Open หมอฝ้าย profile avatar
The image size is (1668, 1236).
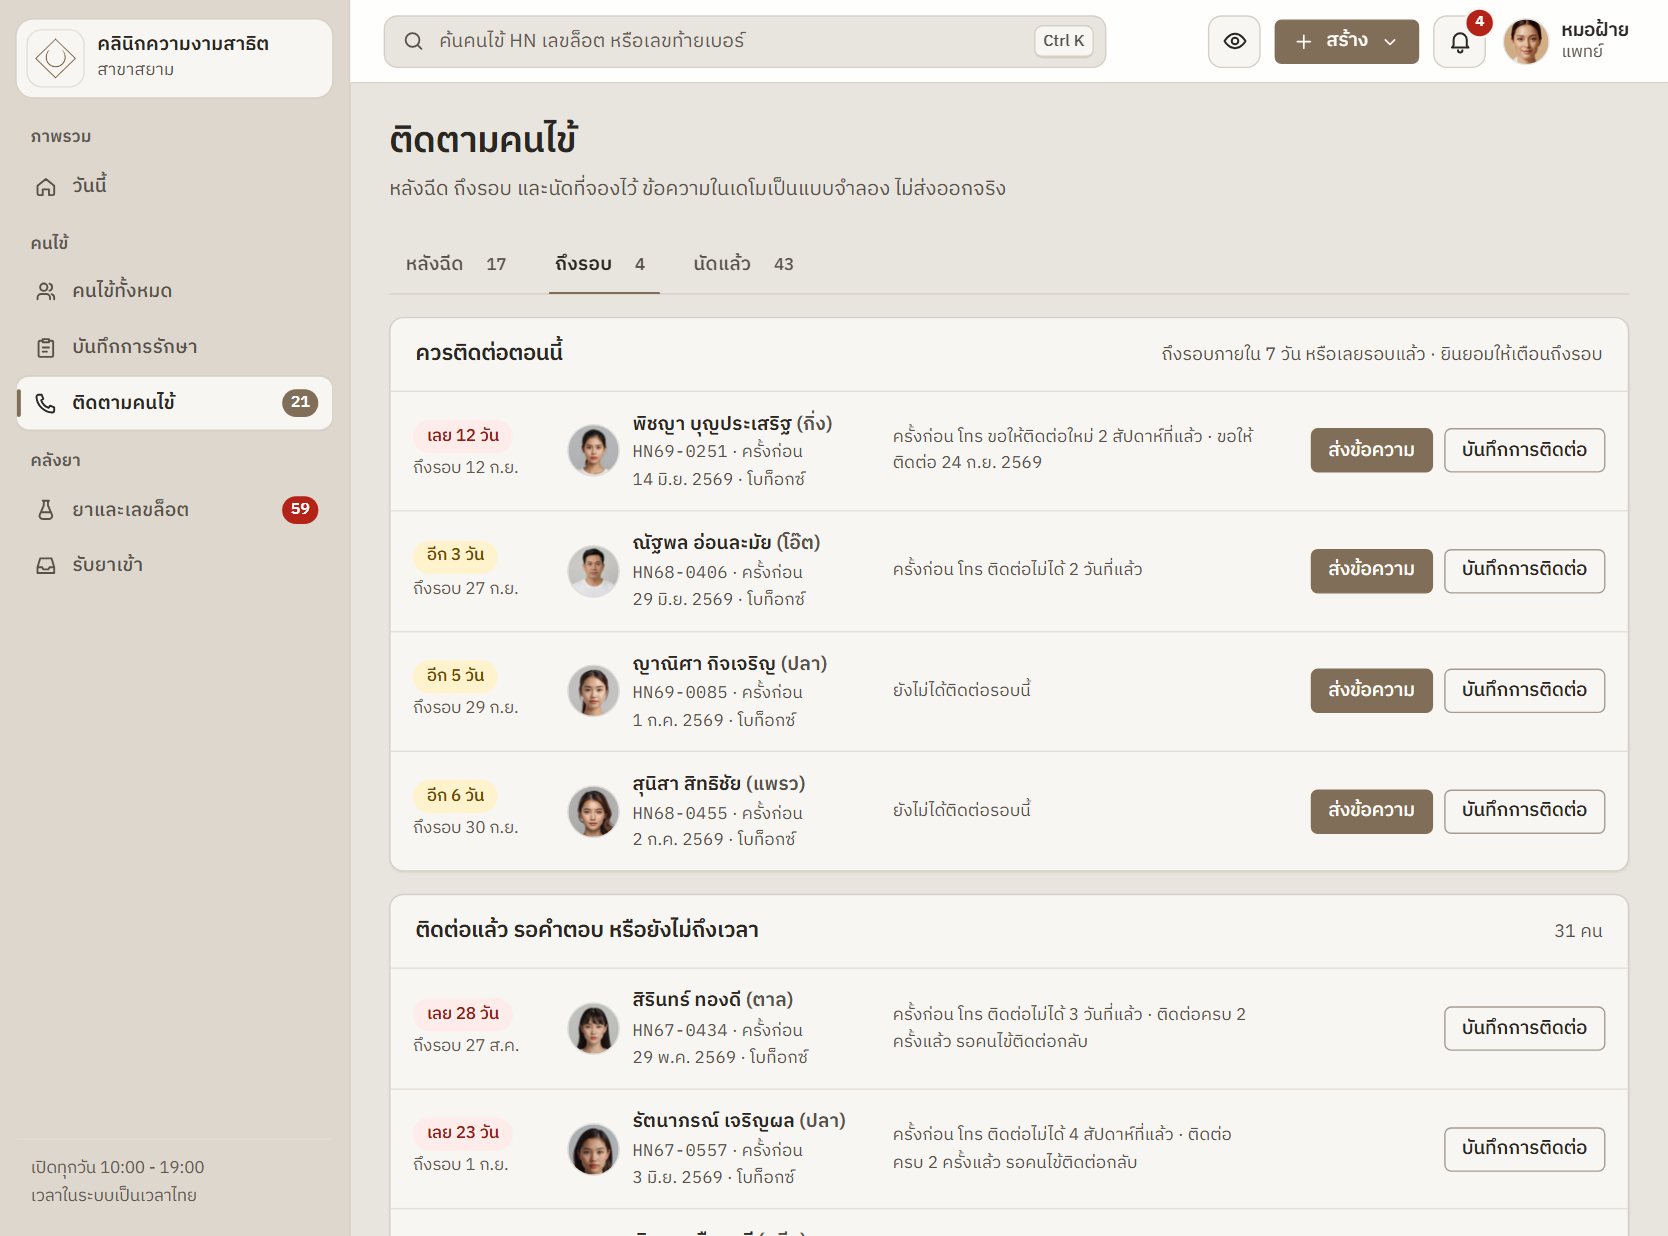(1525, 42)
